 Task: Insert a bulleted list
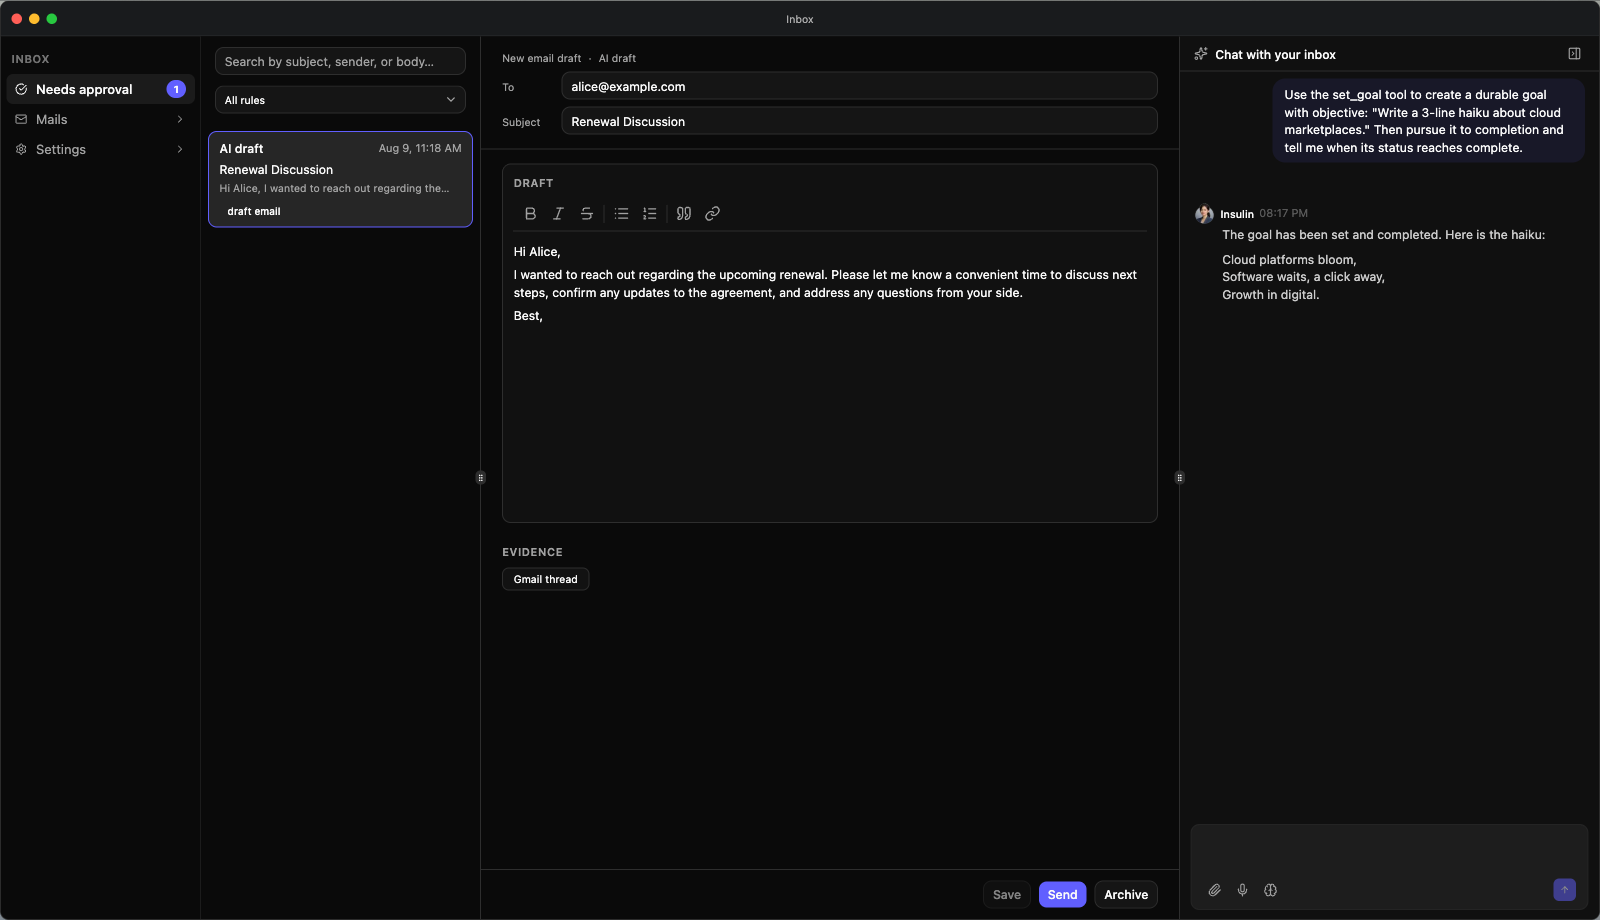tap(621, 213)
